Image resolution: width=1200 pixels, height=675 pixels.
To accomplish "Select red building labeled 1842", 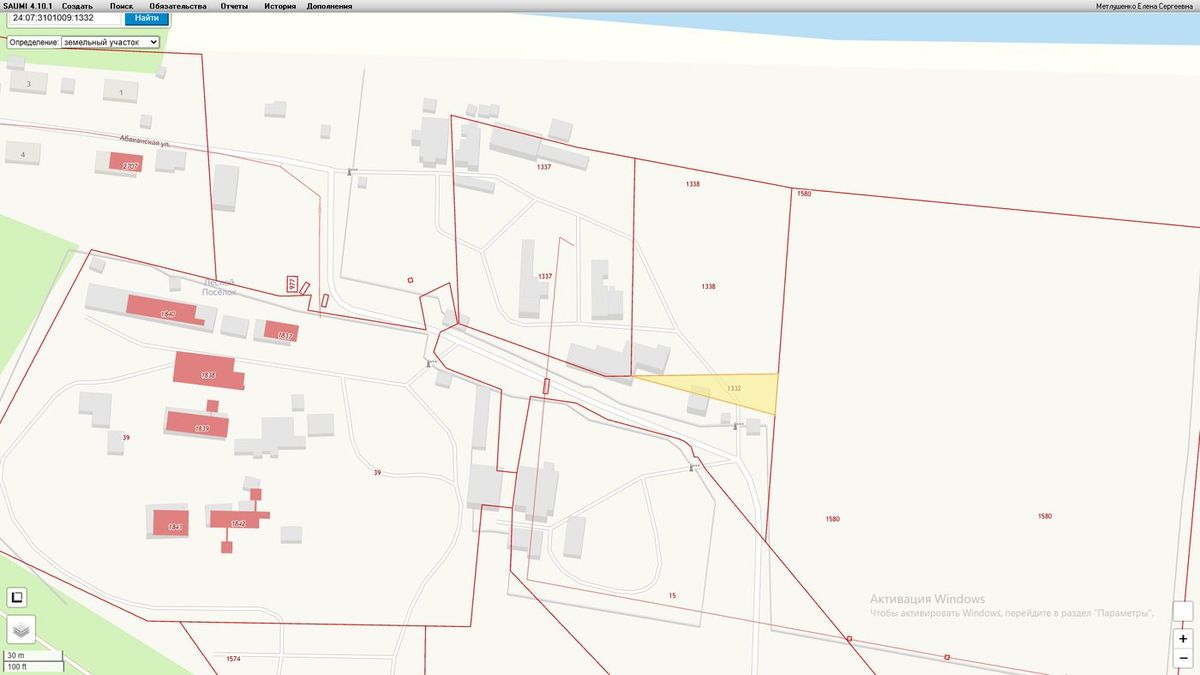I will (x=238, y=519).
